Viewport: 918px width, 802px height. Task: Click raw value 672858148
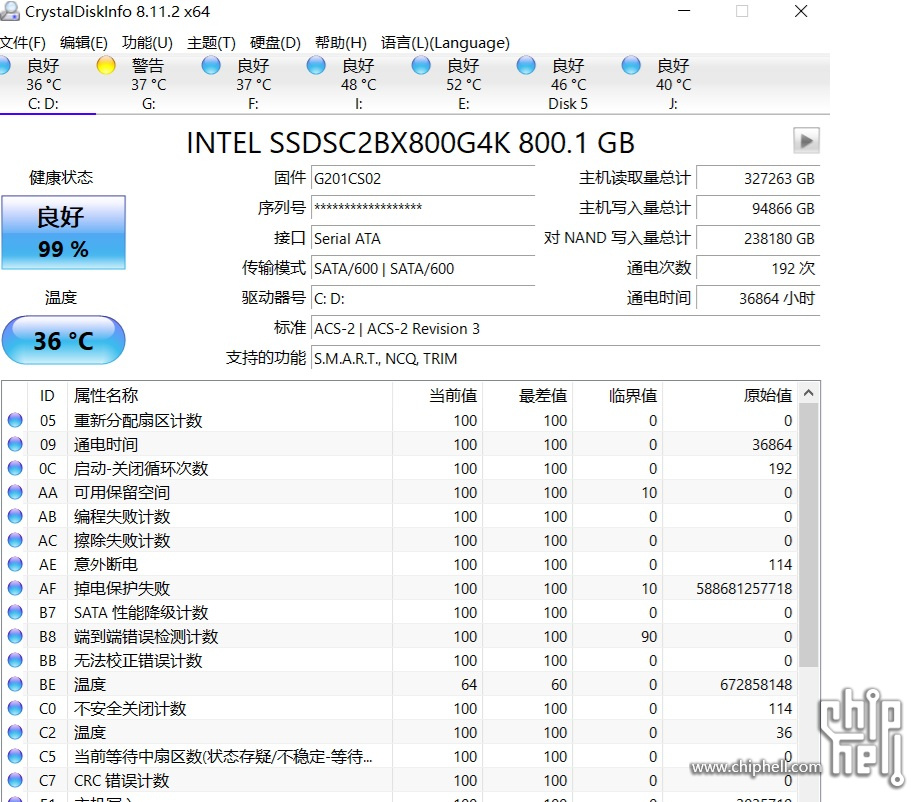pyautogui.click(x=756, y=684)
